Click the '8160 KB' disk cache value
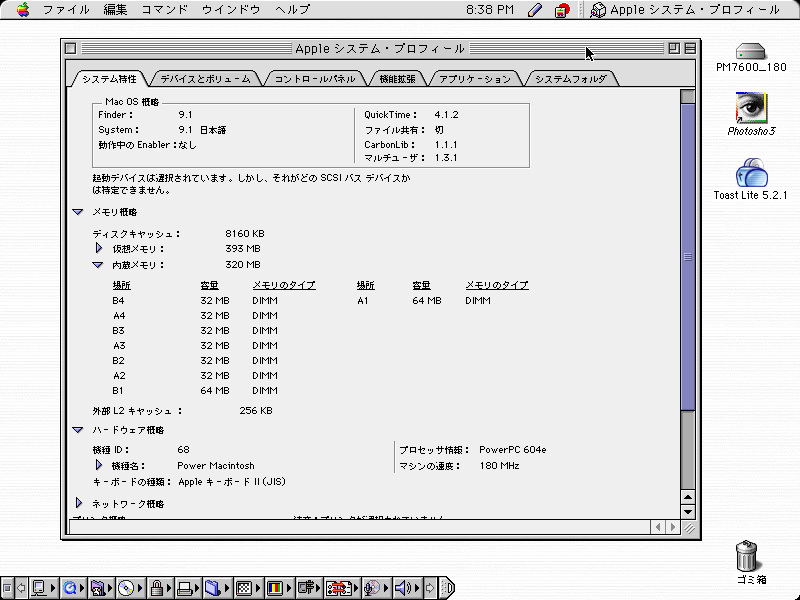 [245, 234]
